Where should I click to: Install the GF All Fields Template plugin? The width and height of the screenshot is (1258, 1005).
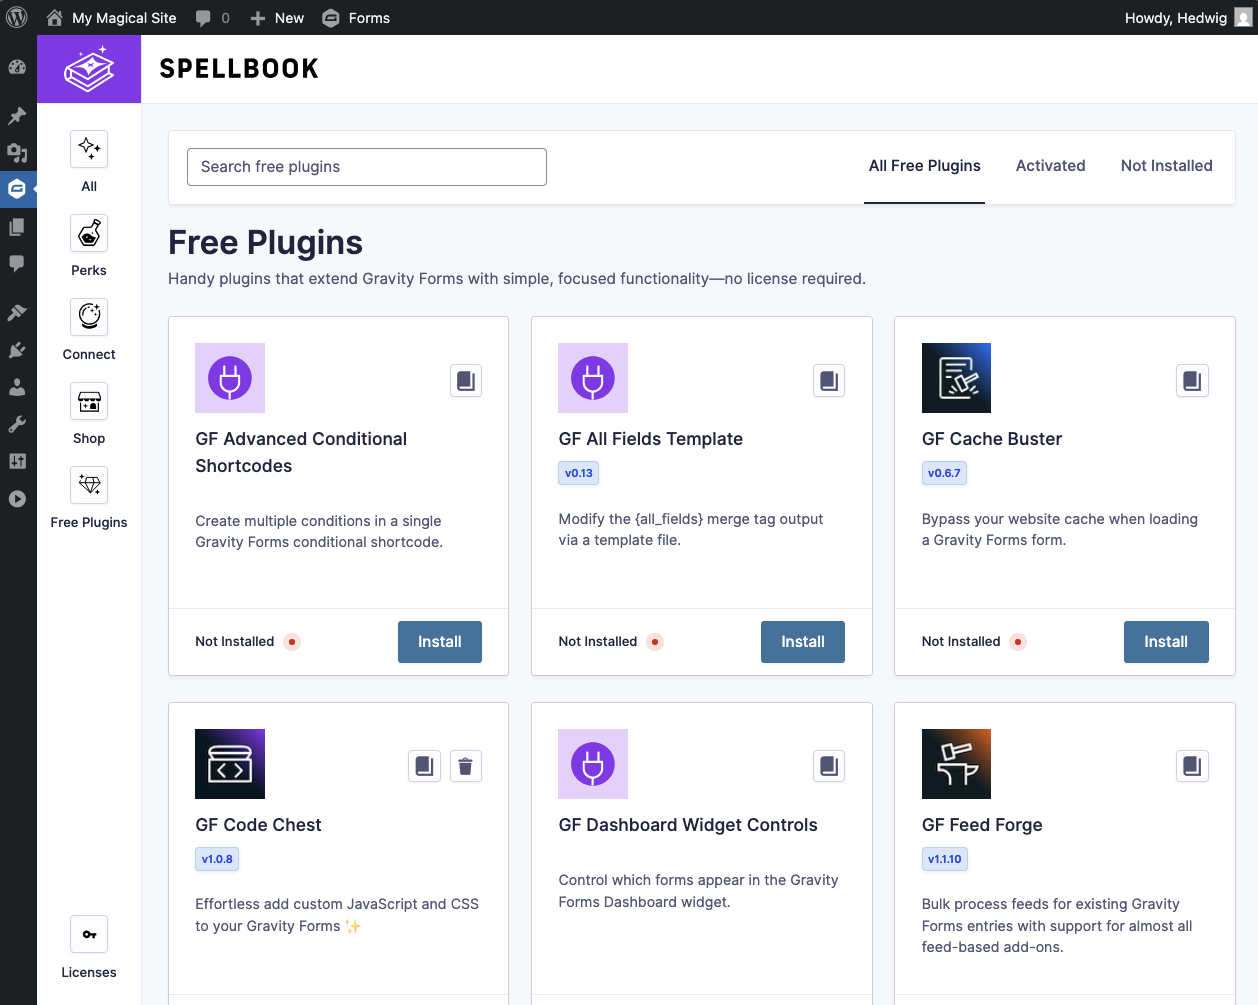(x=802, y=641)
